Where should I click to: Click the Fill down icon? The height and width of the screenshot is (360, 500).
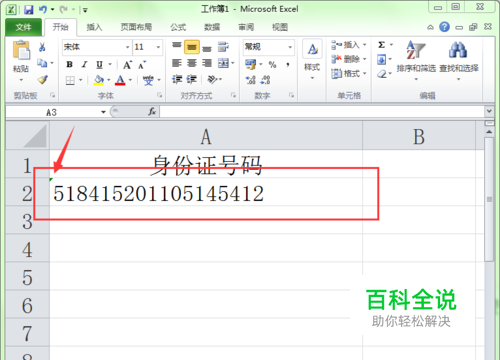(x=381, y=60)
